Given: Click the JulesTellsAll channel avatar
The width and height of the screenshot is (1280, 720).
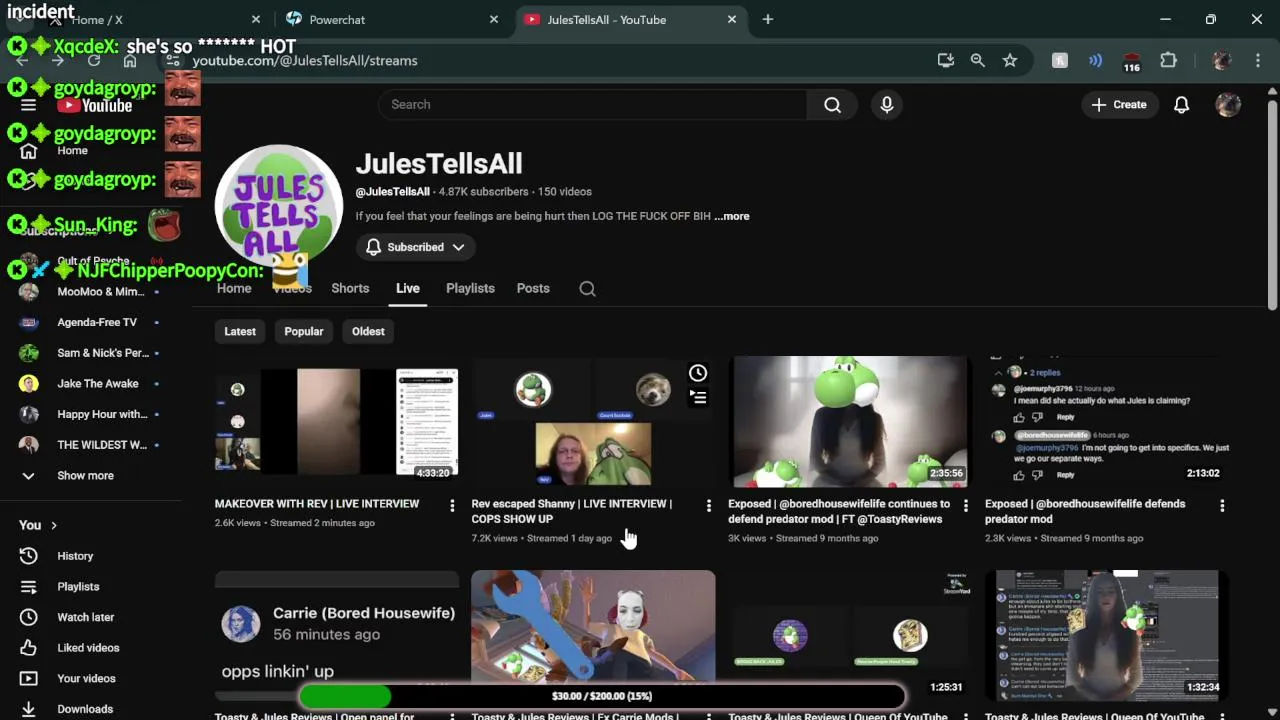Looking at the screenshot, I should 280,208.
